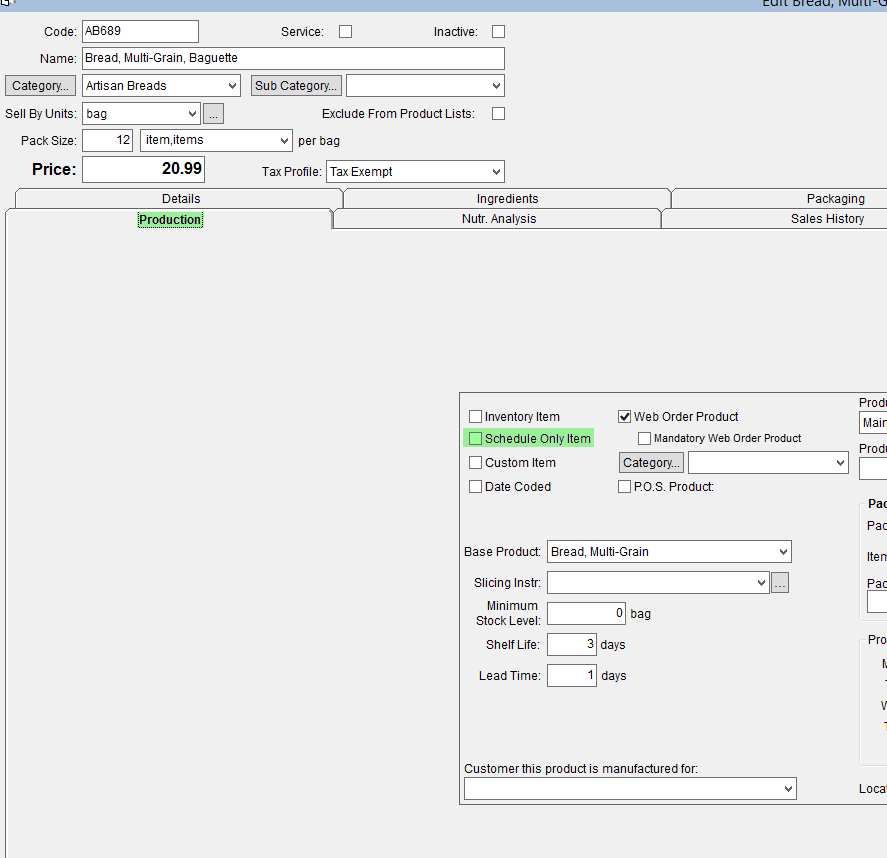Check the Schedule Only Item checkbox

(475, 438)
